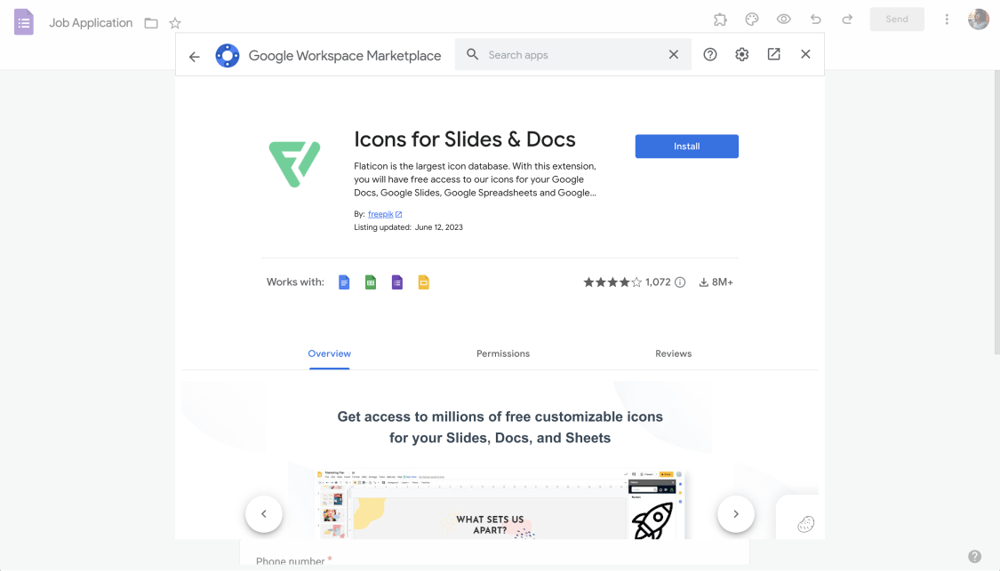Image resolution: width=1000 pixels, height=571 pixels.
Task: Click the search magnifier icon
Action: (x=472, y=54)
